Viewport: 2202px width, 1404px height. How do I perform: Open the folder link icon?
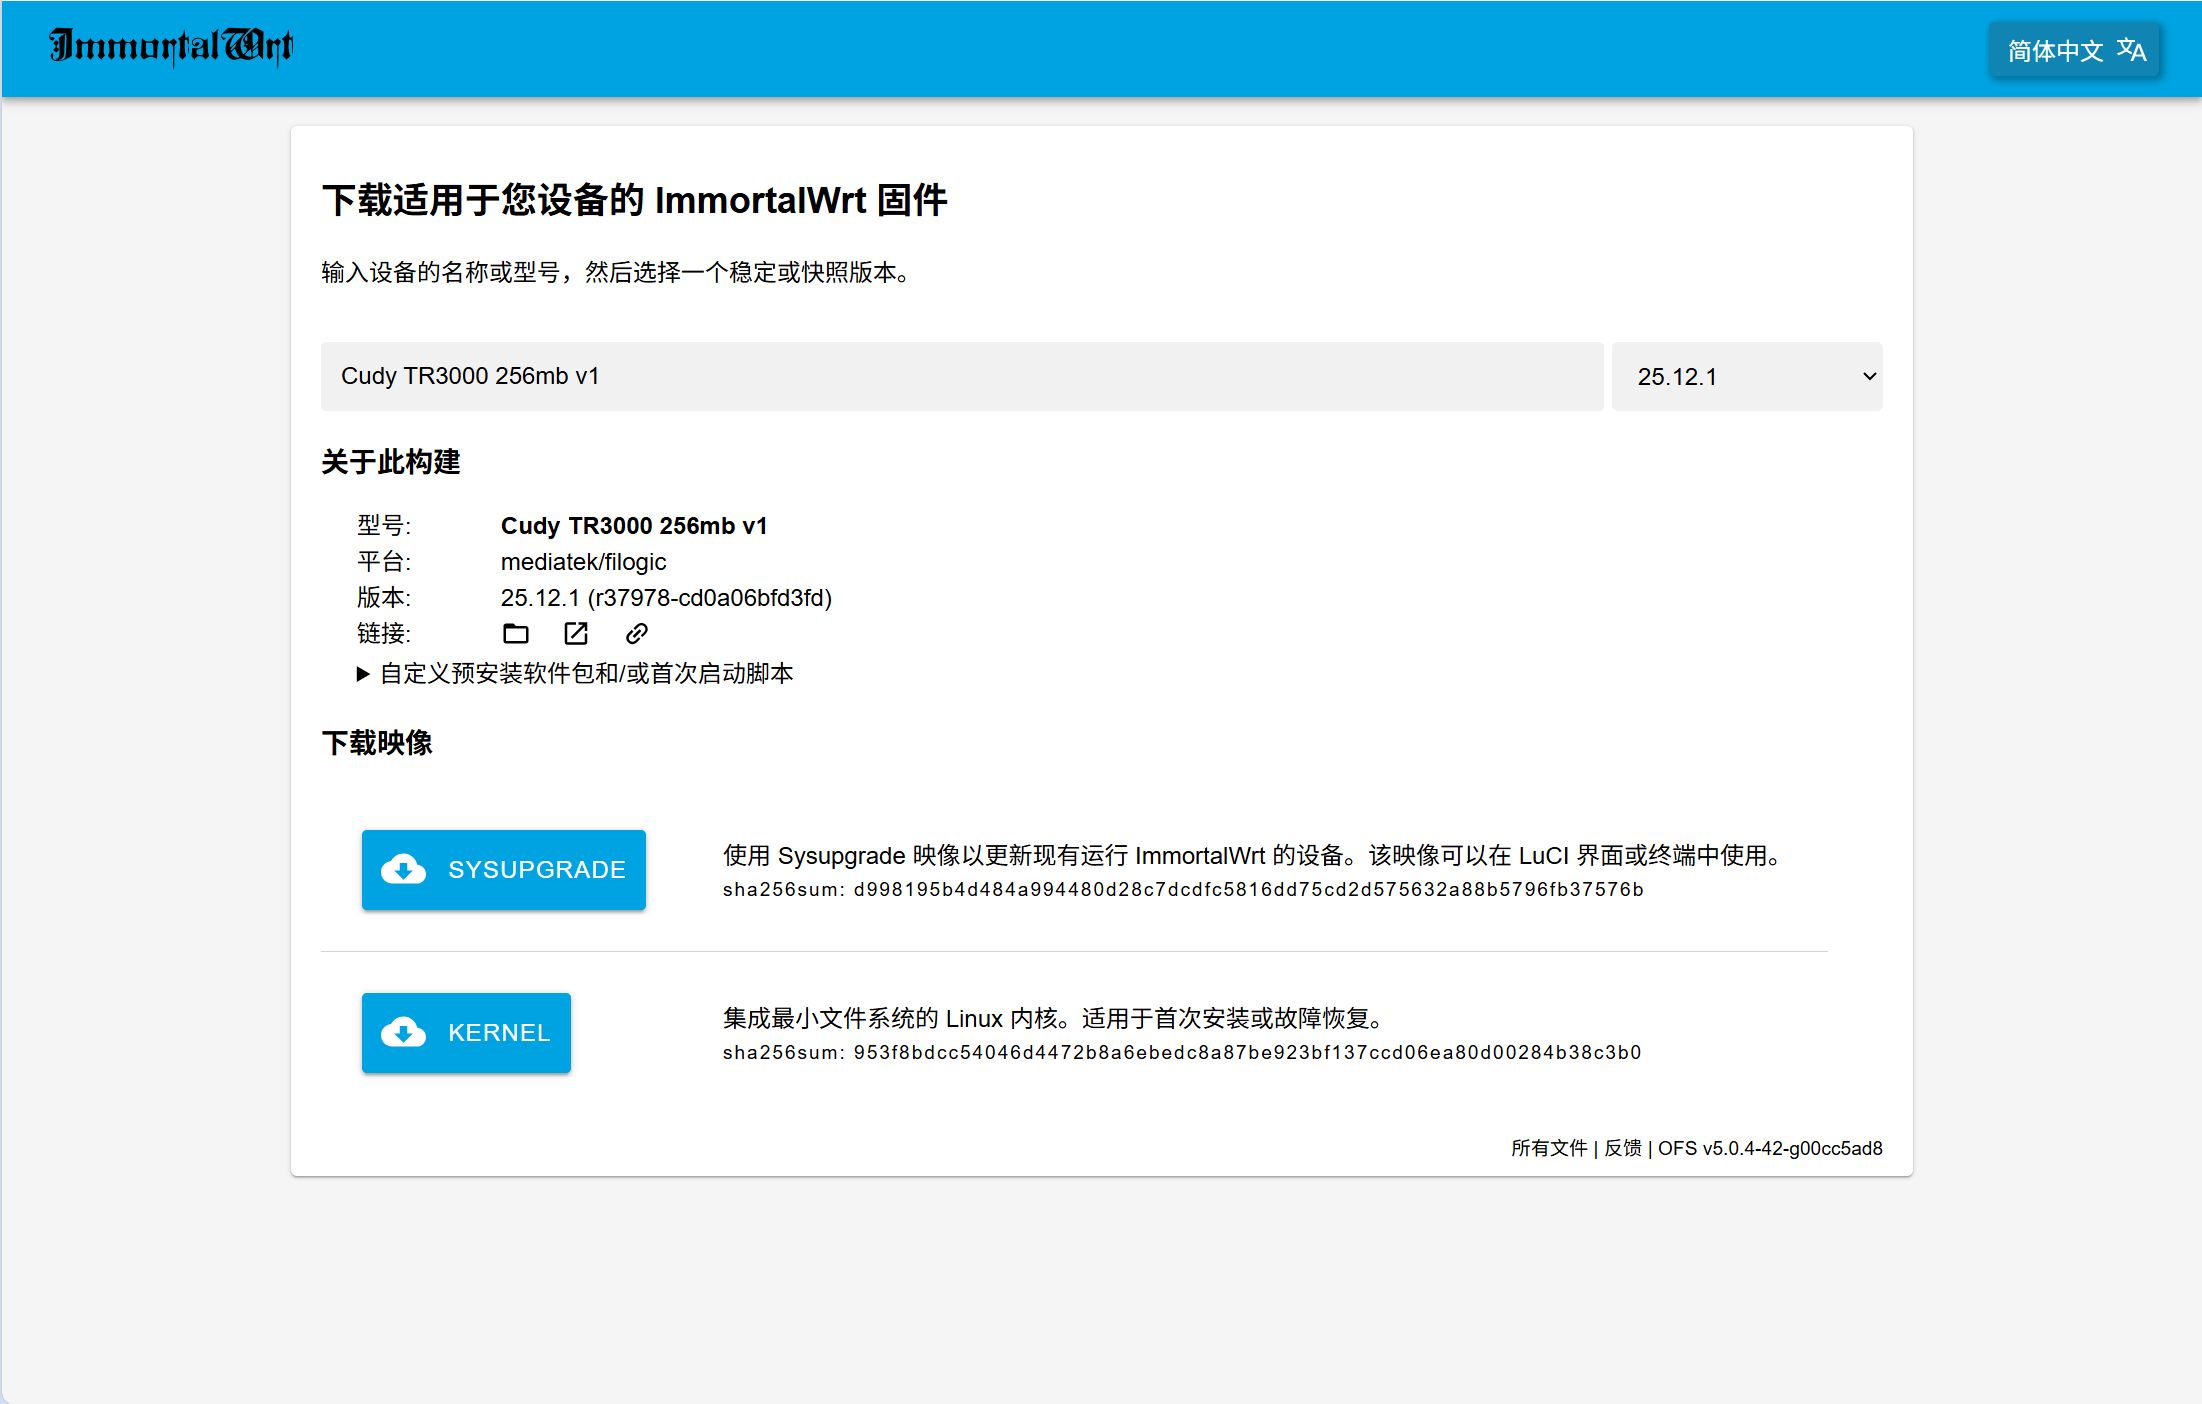(x=516, y=633)
